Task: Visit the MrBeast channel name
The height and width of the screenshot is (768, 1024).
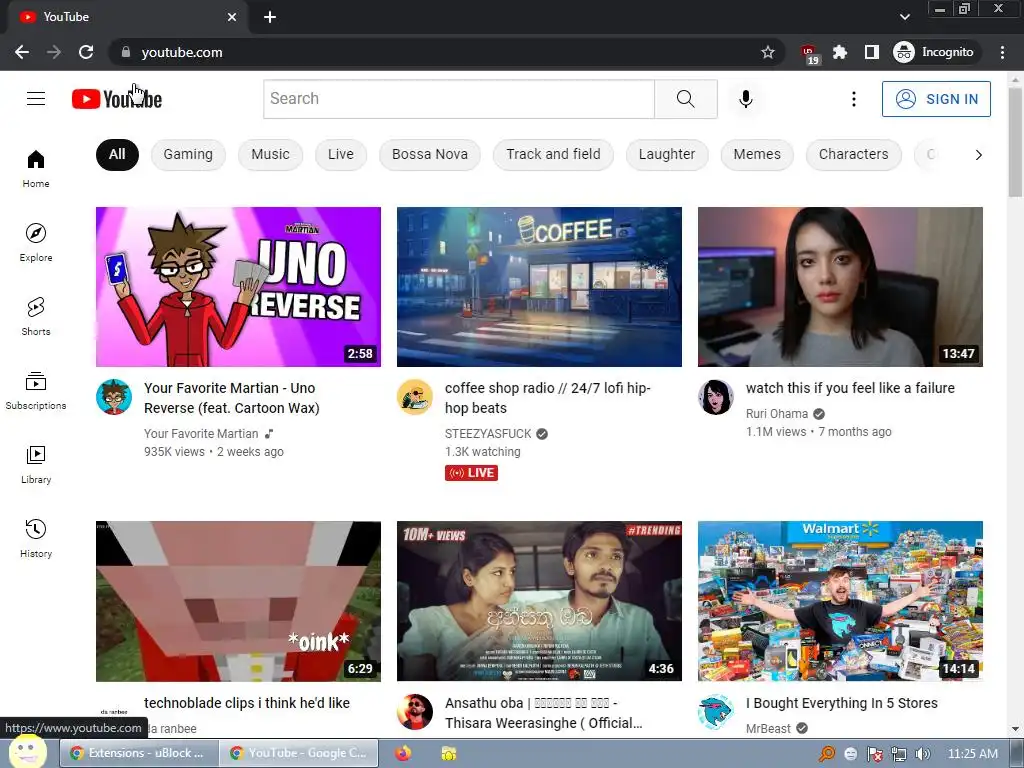Action: 768,728
